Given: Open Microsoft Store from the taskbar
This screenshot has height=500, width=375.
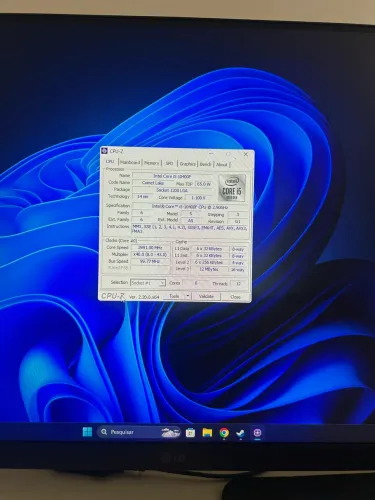Looking at the screenshot, I should pyautogui.click(x=190, y=433).
